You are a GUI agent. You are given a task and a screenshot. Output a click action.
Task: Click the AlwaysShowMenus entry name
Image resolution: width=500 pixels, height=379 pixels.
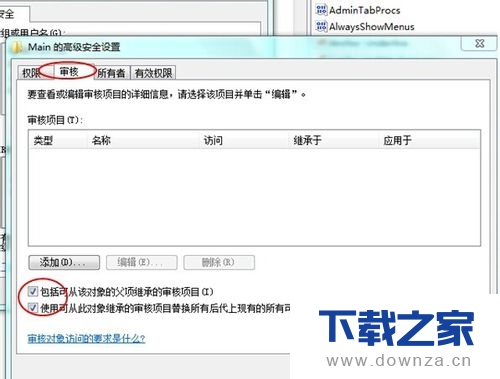[x=372, y=27]
